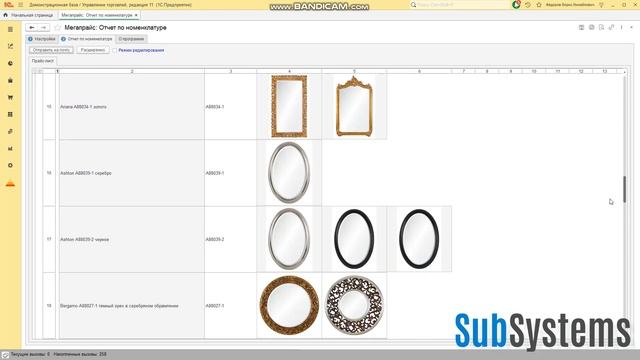The height and width of the screenshot is (360, 640).
Task: Open the treasury section icon in sidebar
Action: [11, 131]
